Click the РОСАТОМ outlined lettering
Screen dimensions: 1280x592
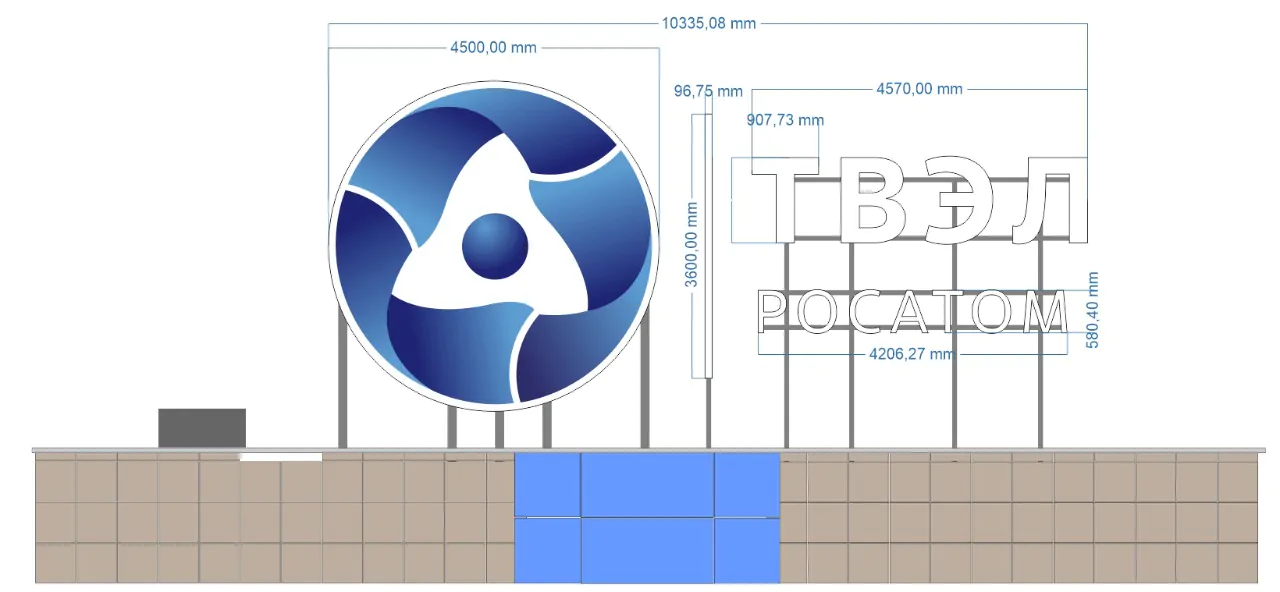click(912, 312)
